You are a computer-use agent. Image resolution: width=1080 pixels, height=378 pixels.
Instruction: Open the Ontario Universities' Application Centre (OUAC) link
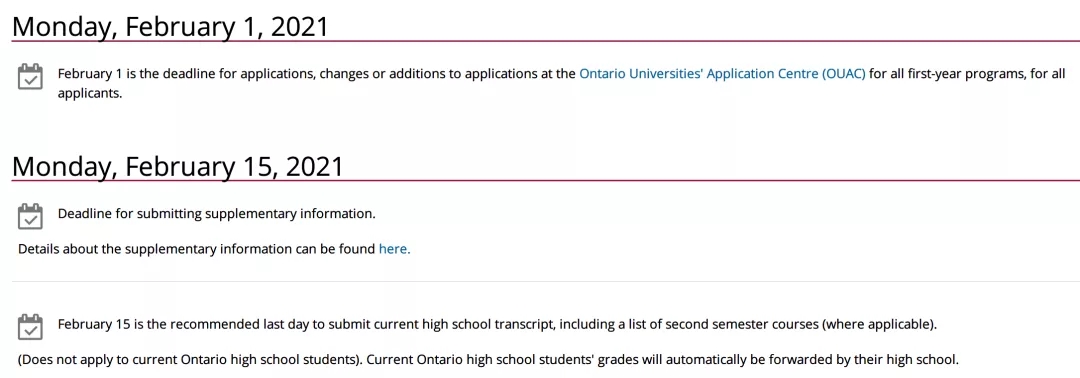722,73
